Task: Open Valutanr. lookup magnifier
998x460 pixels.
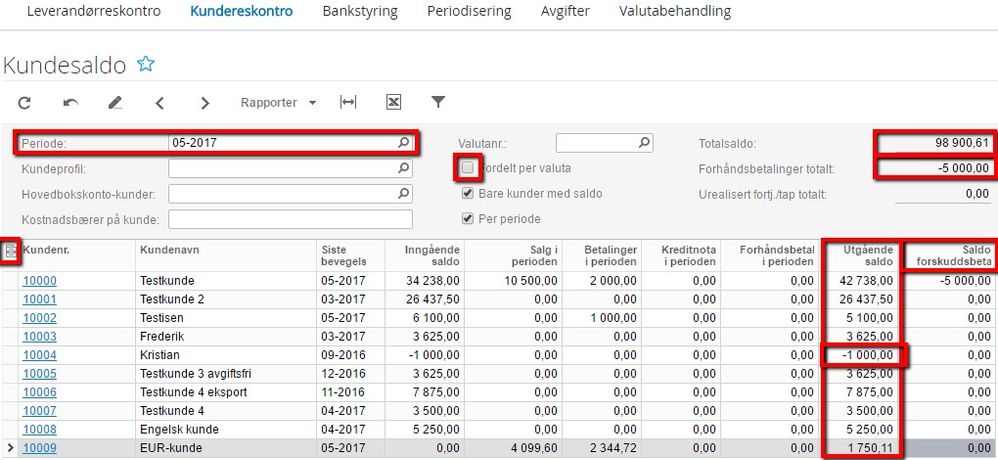Action: coord(644,143)
